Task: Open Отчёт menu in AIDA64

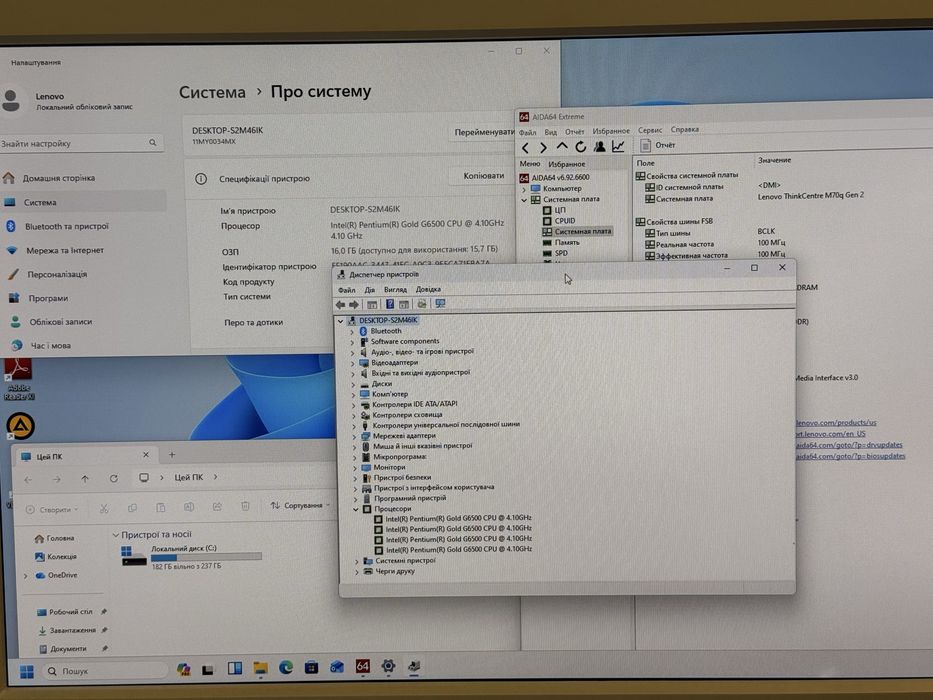Action: coord(574,132)
